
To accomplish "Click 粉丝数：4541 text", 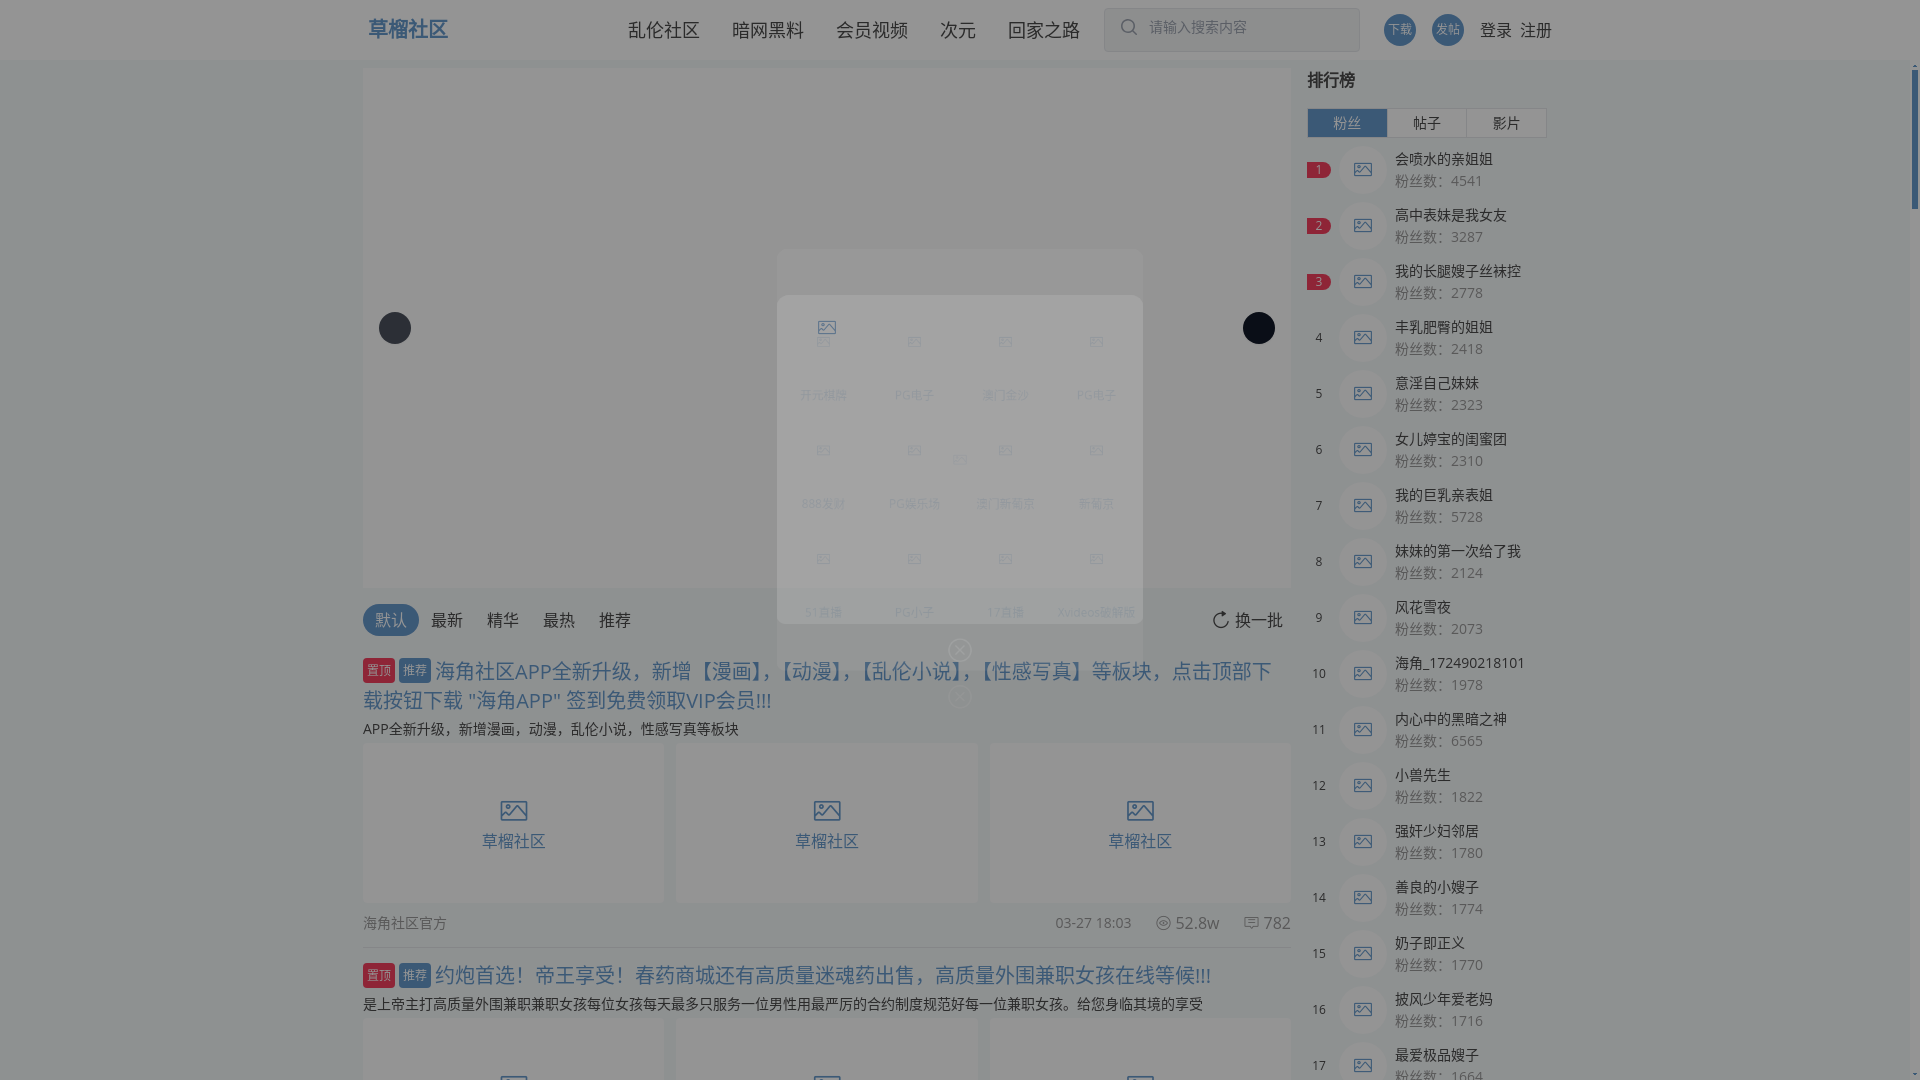I will pyautogui.click(x=1439, y=181).
